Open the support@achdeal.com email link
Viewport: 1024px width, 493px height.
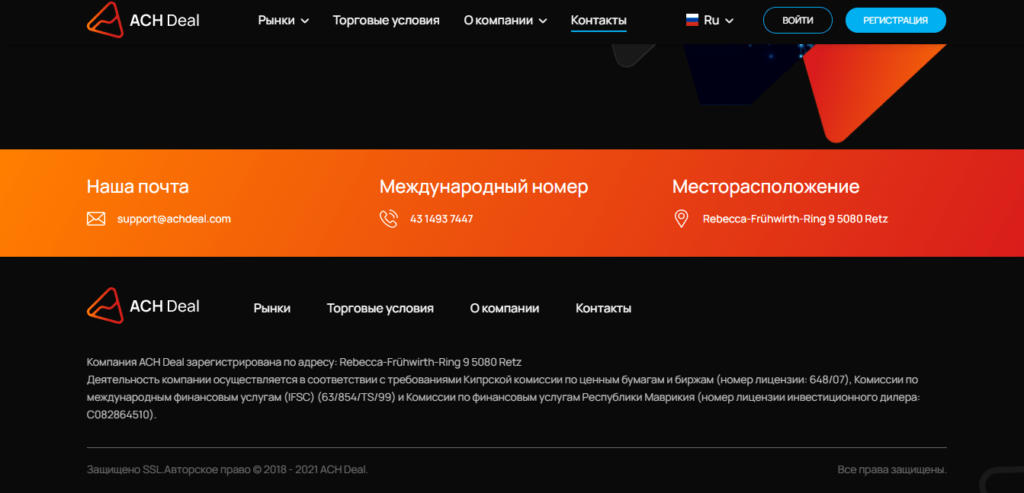[174, 219]
